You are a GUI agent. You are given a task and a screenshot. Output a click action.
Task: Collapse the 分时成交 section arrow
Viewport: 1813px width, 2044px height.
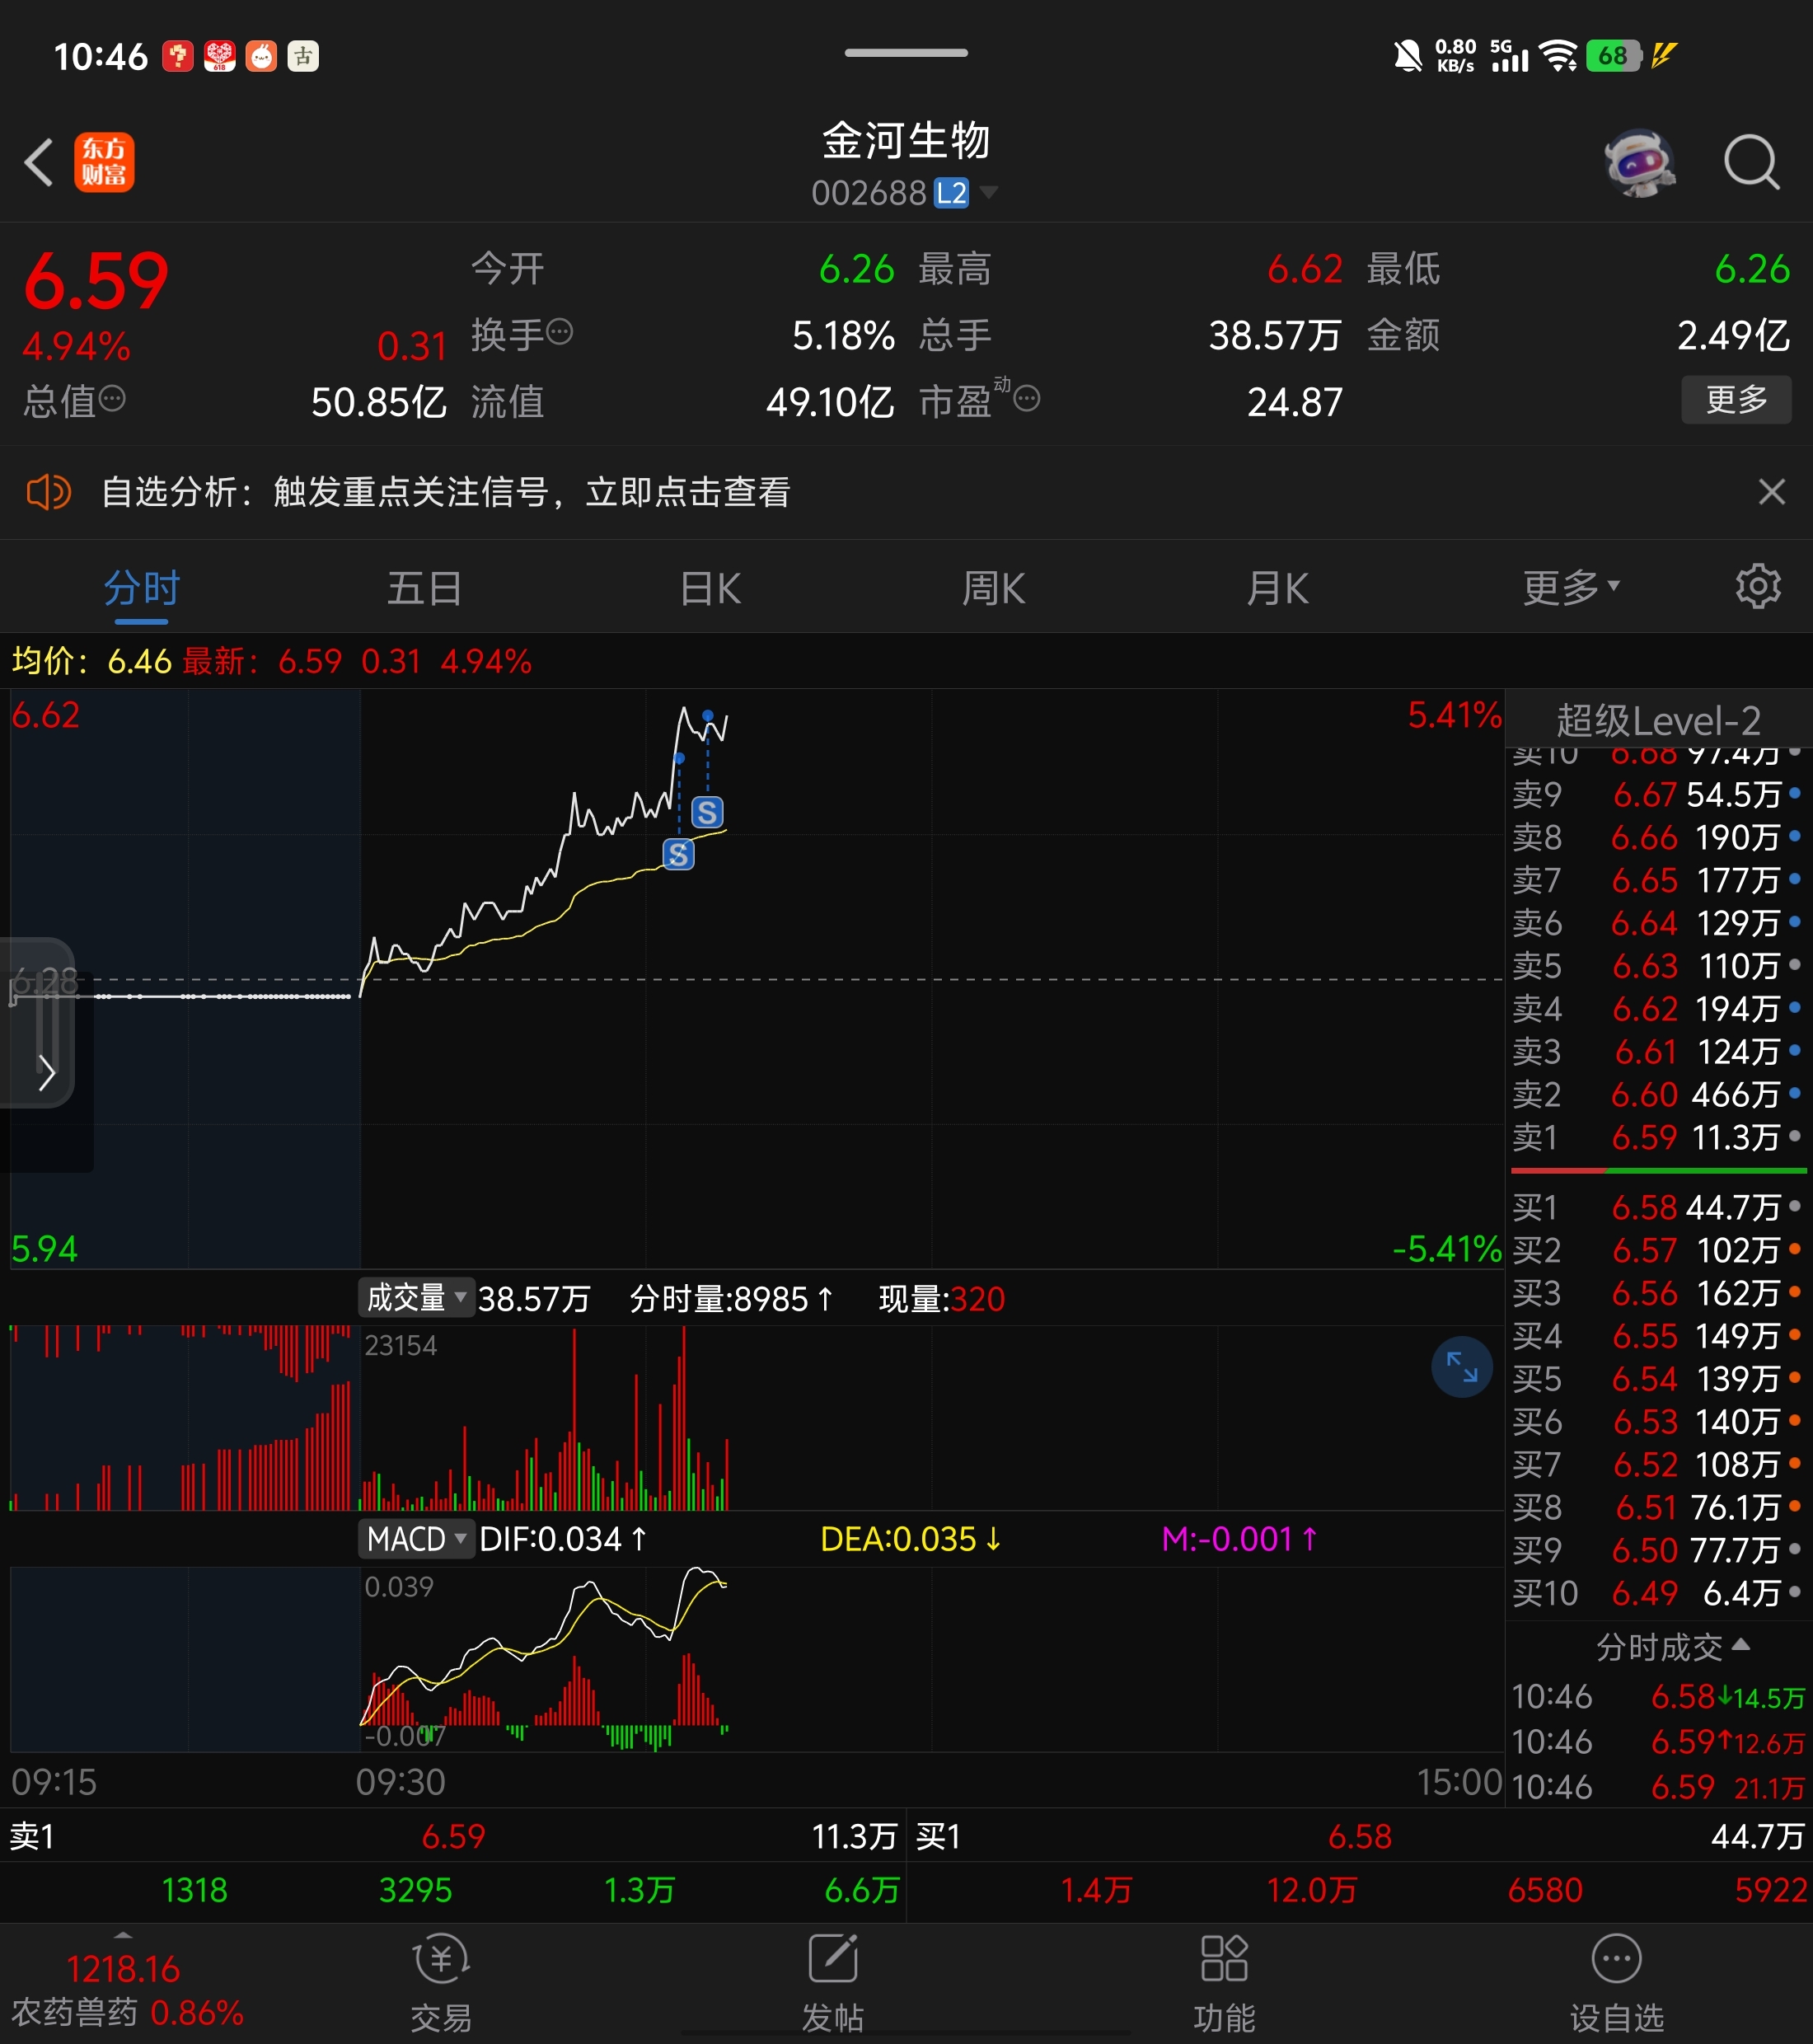1740,1644
